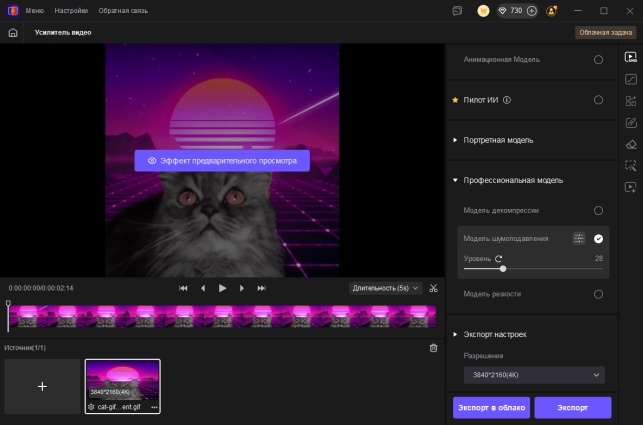This screenshot has width=643, height=425.
Task: Open more options dots on cat-gif thumbnail
Action: (154, 407)
